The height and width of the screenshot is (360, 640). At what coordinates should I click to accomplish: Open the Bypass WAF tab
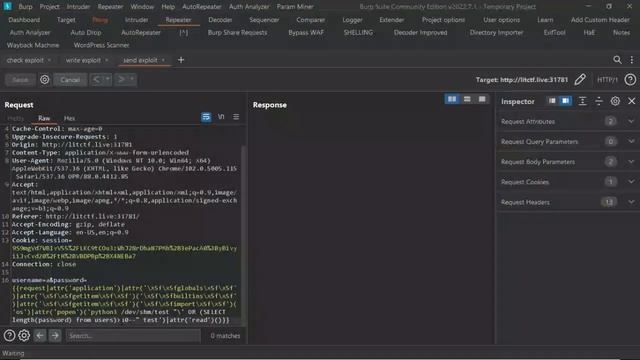[306, 33]
